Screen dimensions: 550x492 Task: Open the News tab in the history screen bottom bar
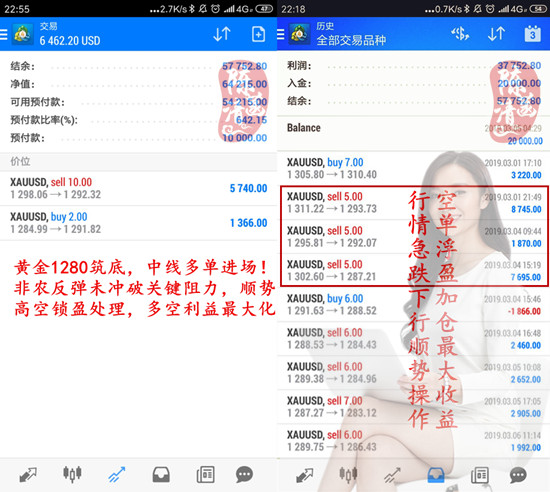click(480, 475)
